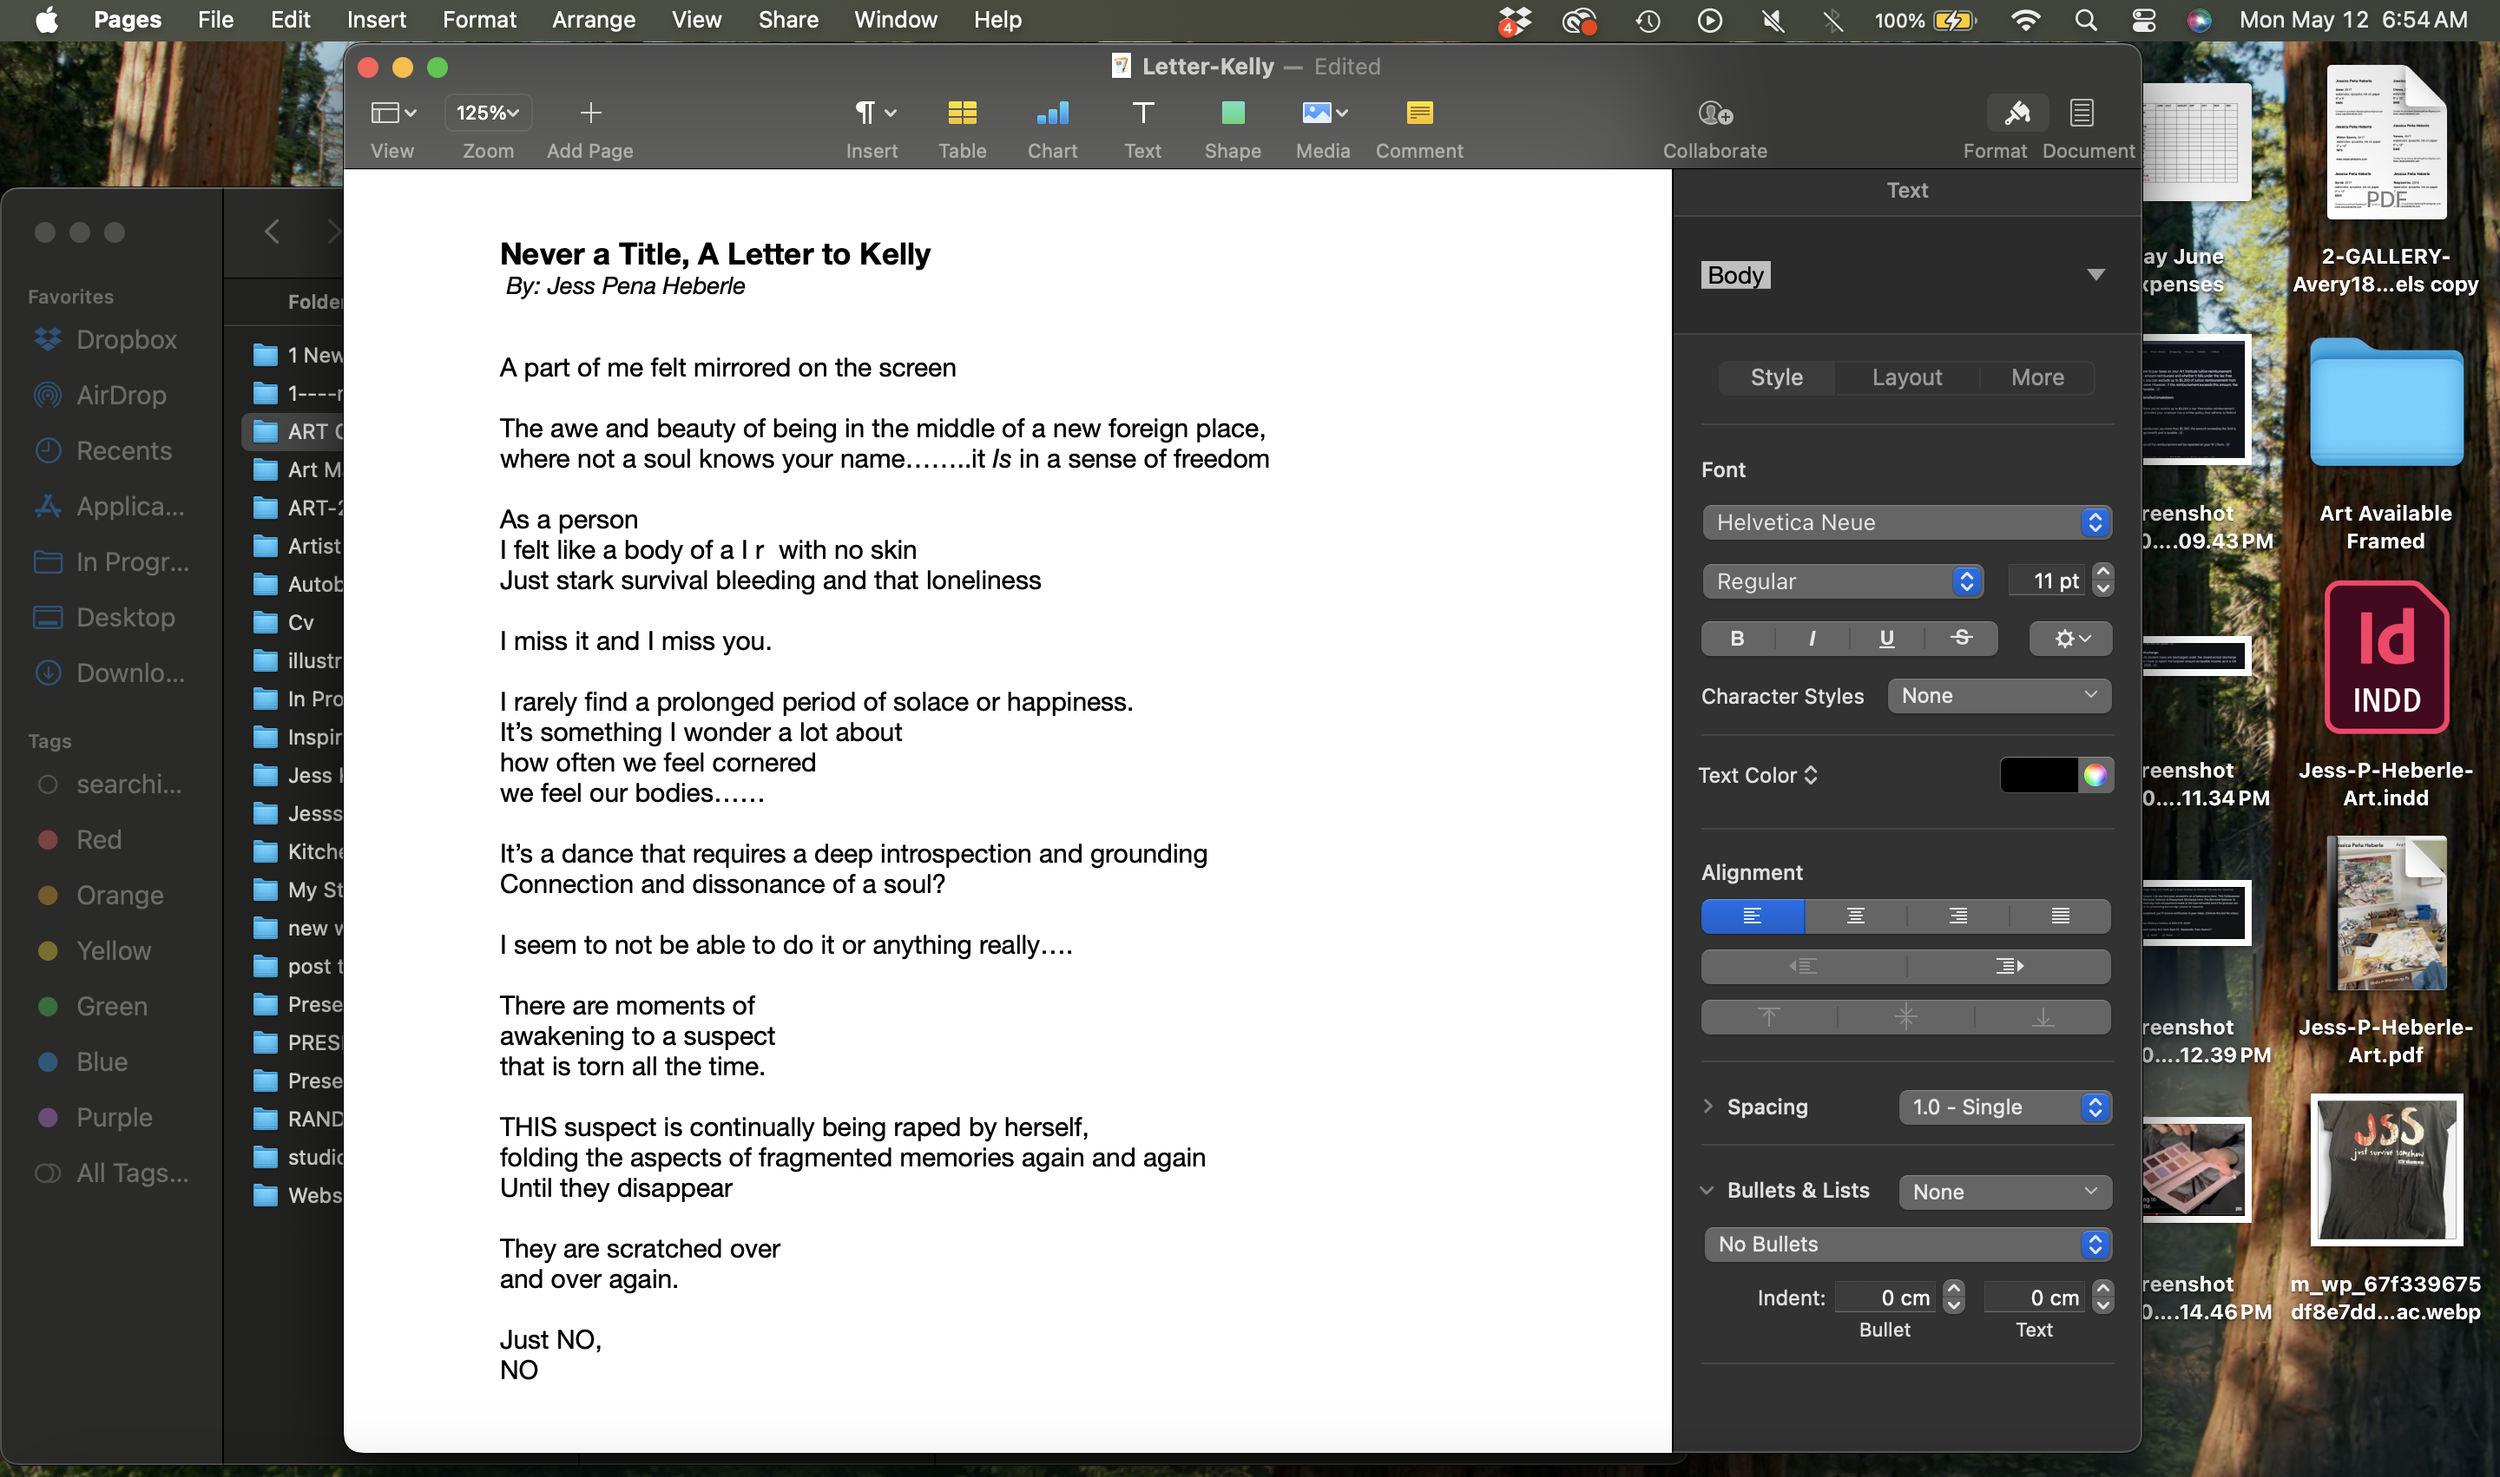Toggle bold formatting button
Screen dimensions: 2500x1477
1737,638
